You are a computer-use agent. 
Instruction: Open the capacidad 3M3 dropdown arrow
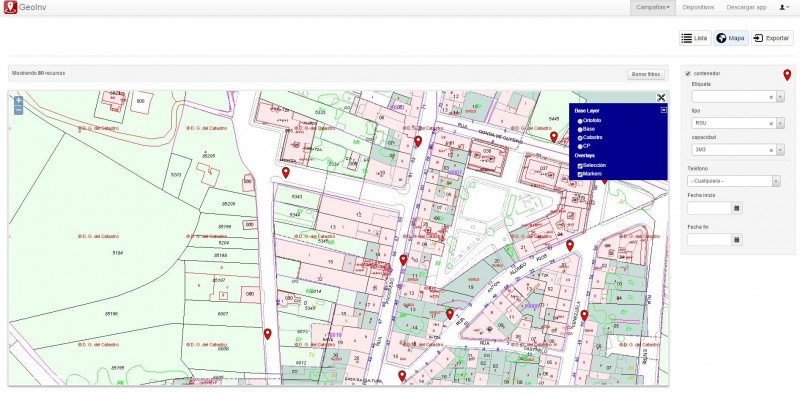780,150
